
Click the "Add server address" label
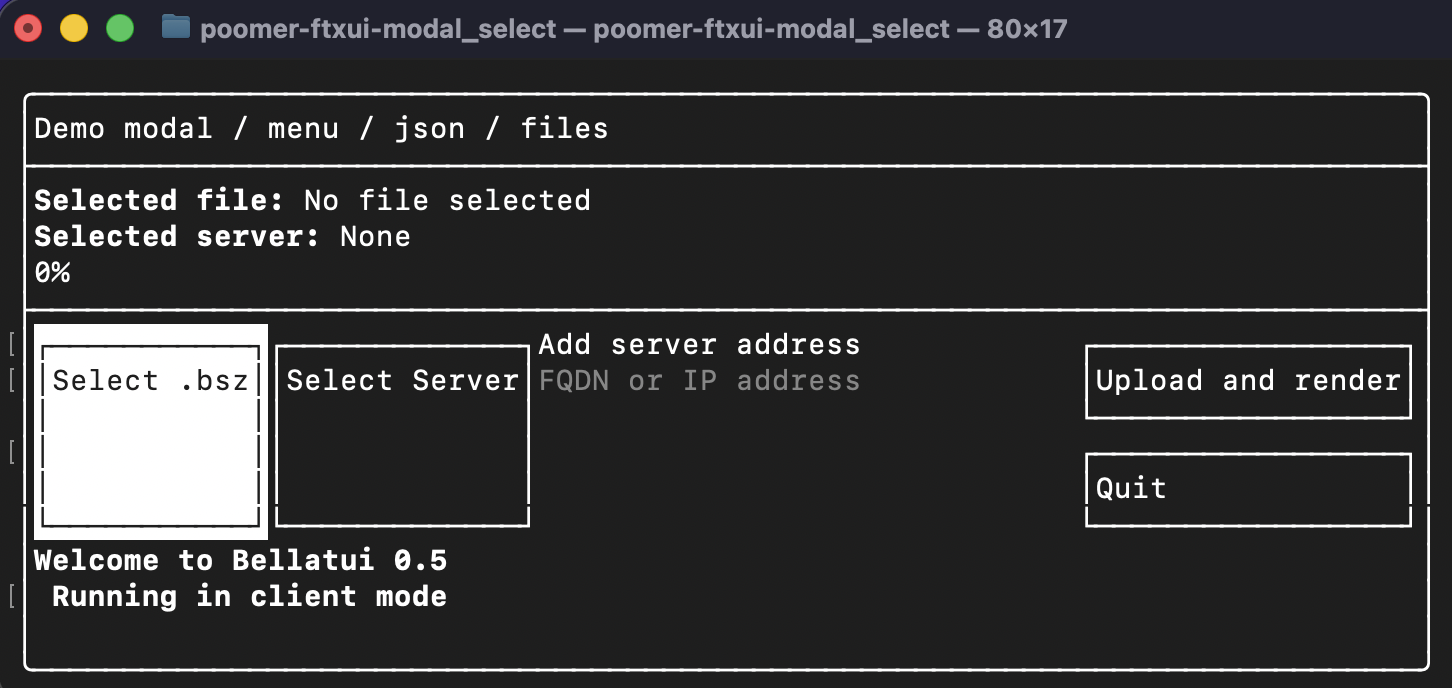pyautogui.click(x=699, y=345)
